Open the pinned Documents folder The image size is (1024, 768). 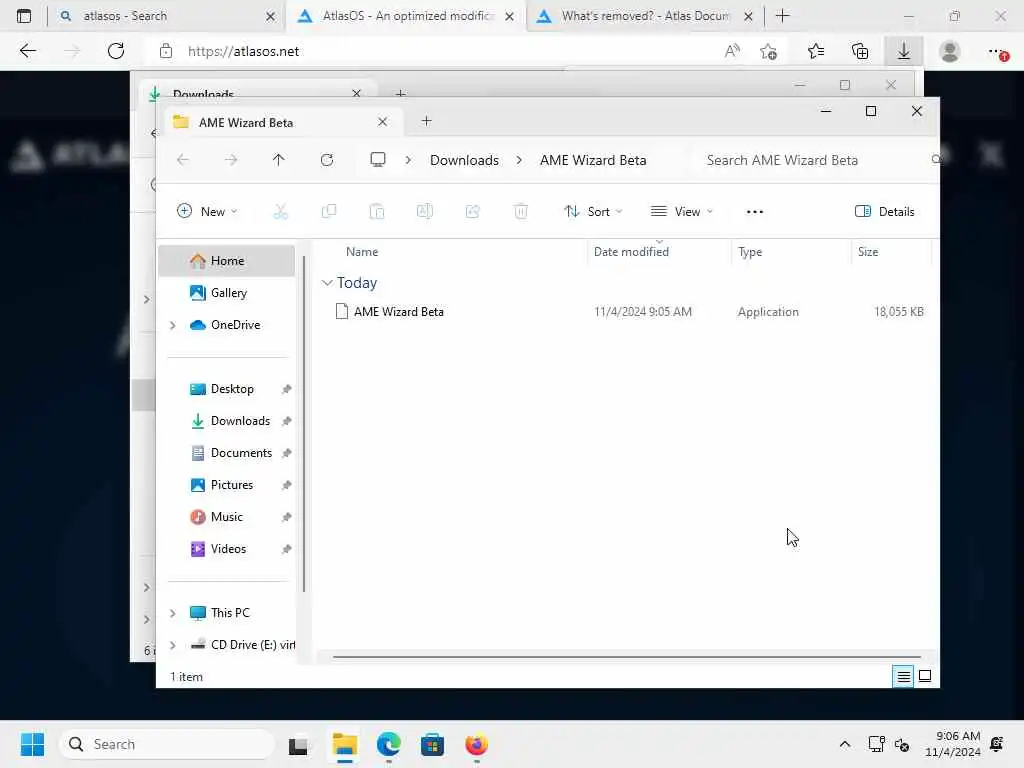pyautogui.click(x=227, y=453)
